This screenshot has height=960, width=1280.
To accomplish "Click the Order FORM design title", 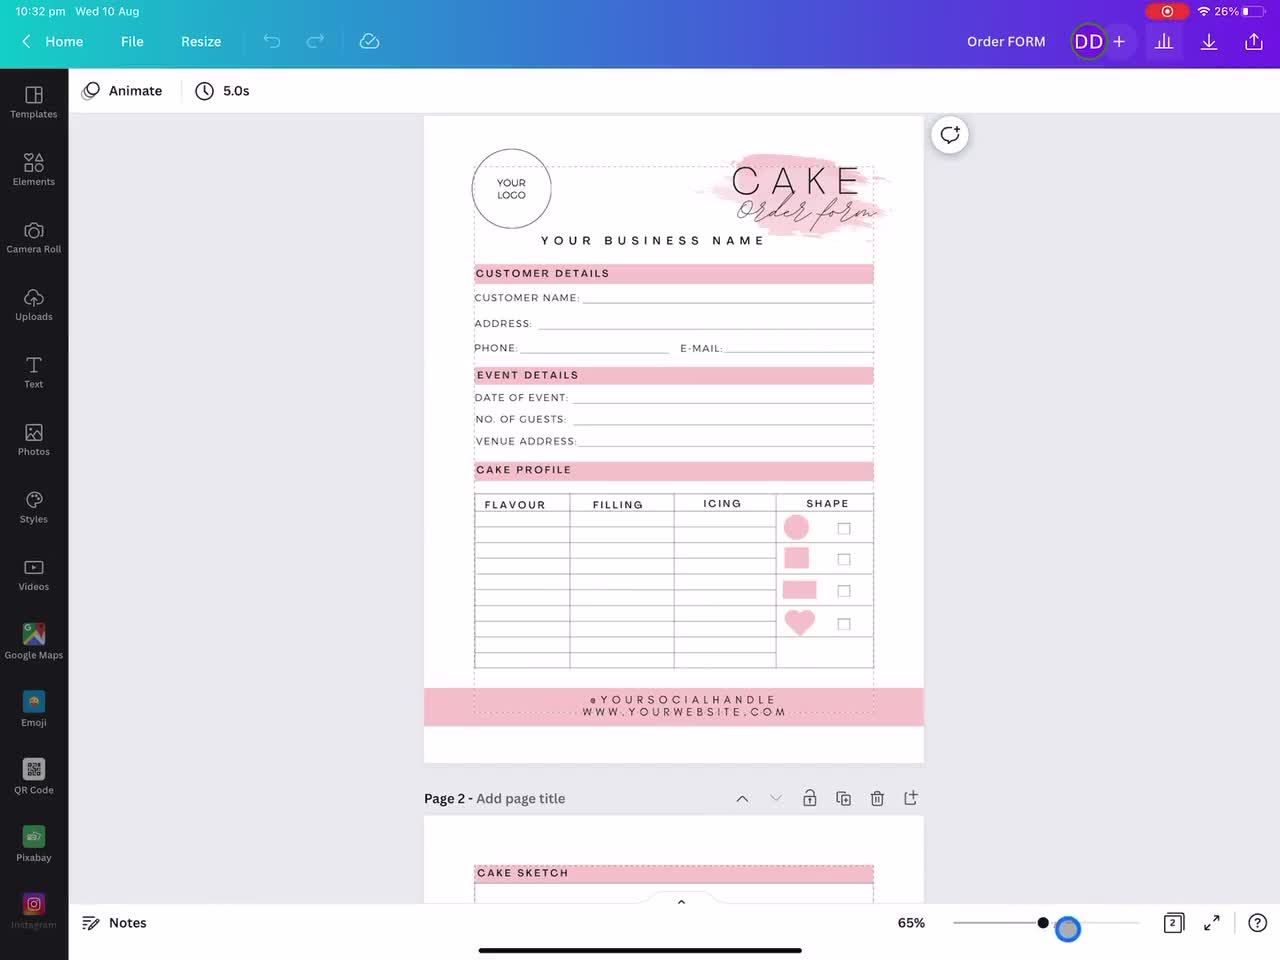I will point(1006,41).
